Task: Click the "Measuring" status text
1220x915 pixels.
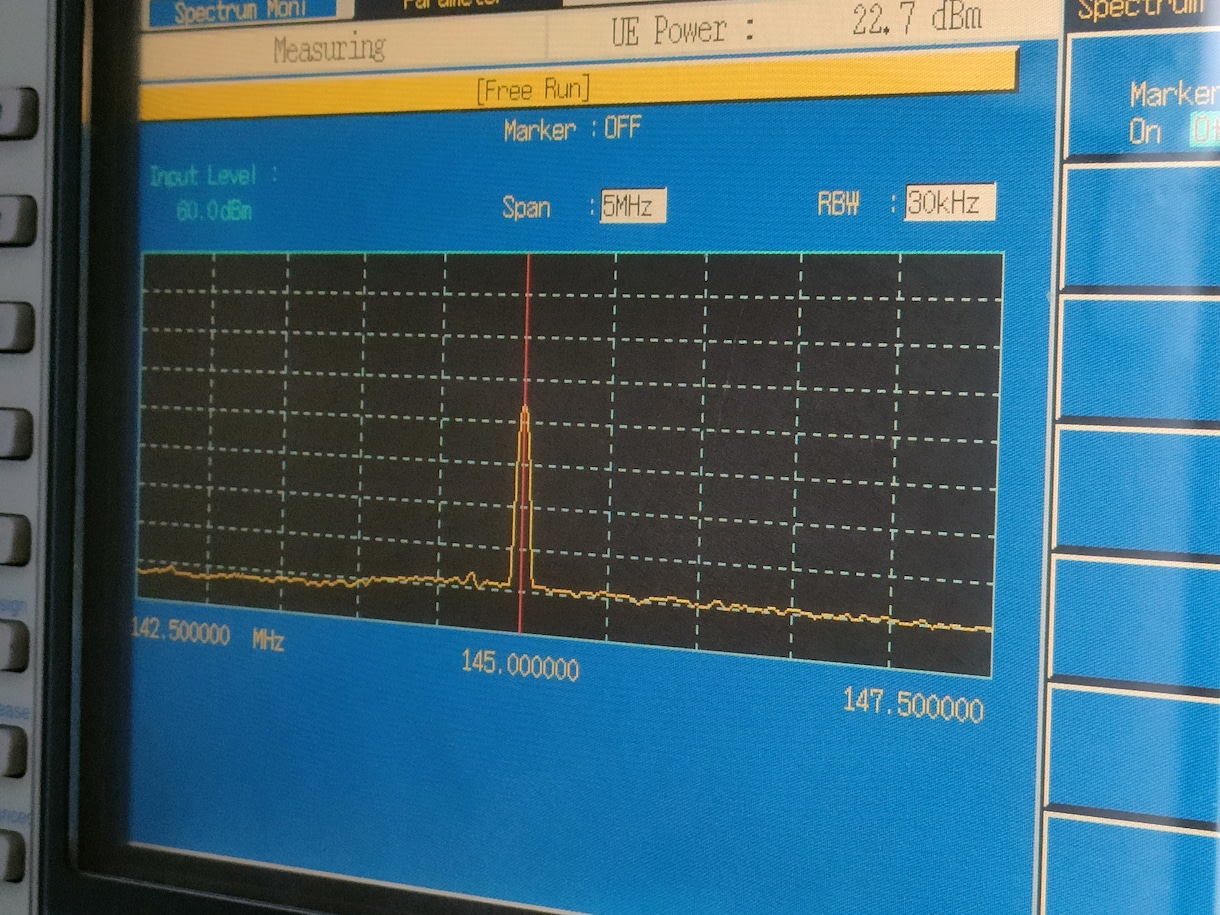Action: [x=329, y=48]
